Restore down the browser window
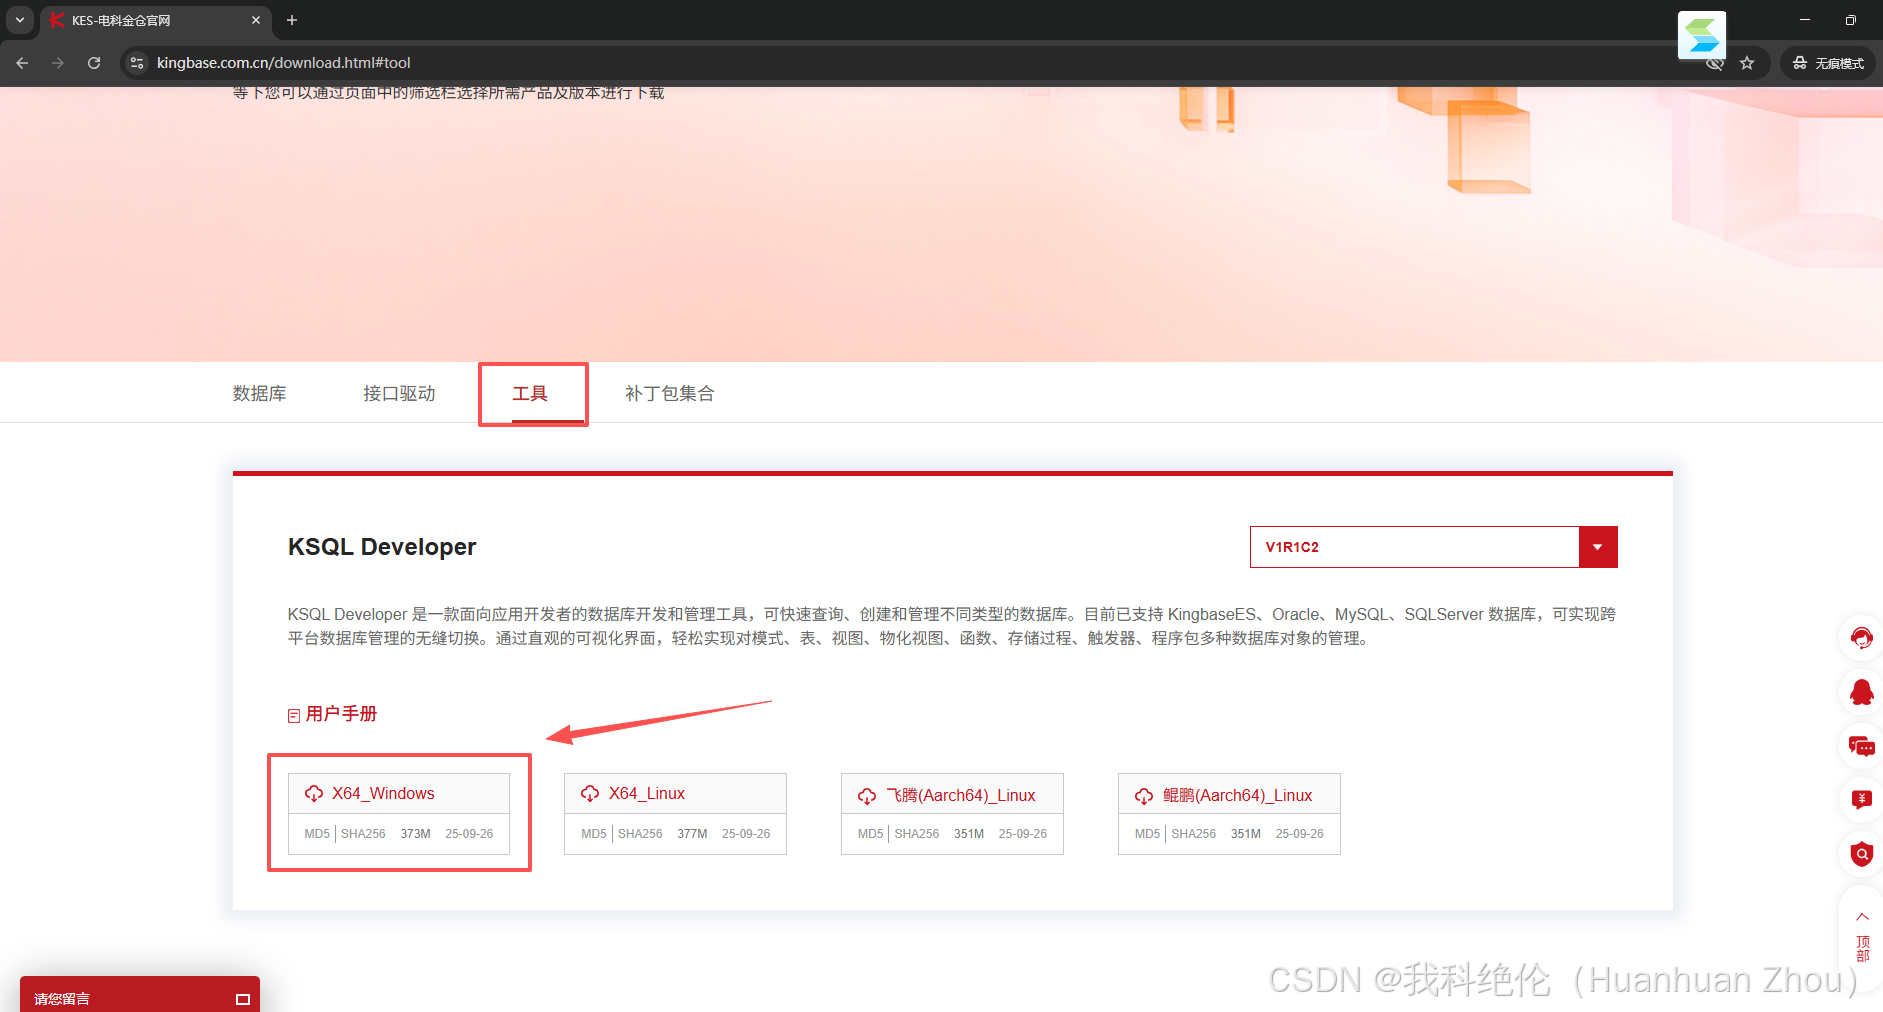Screen dimensions: 1883x1012 (1851, 20)
